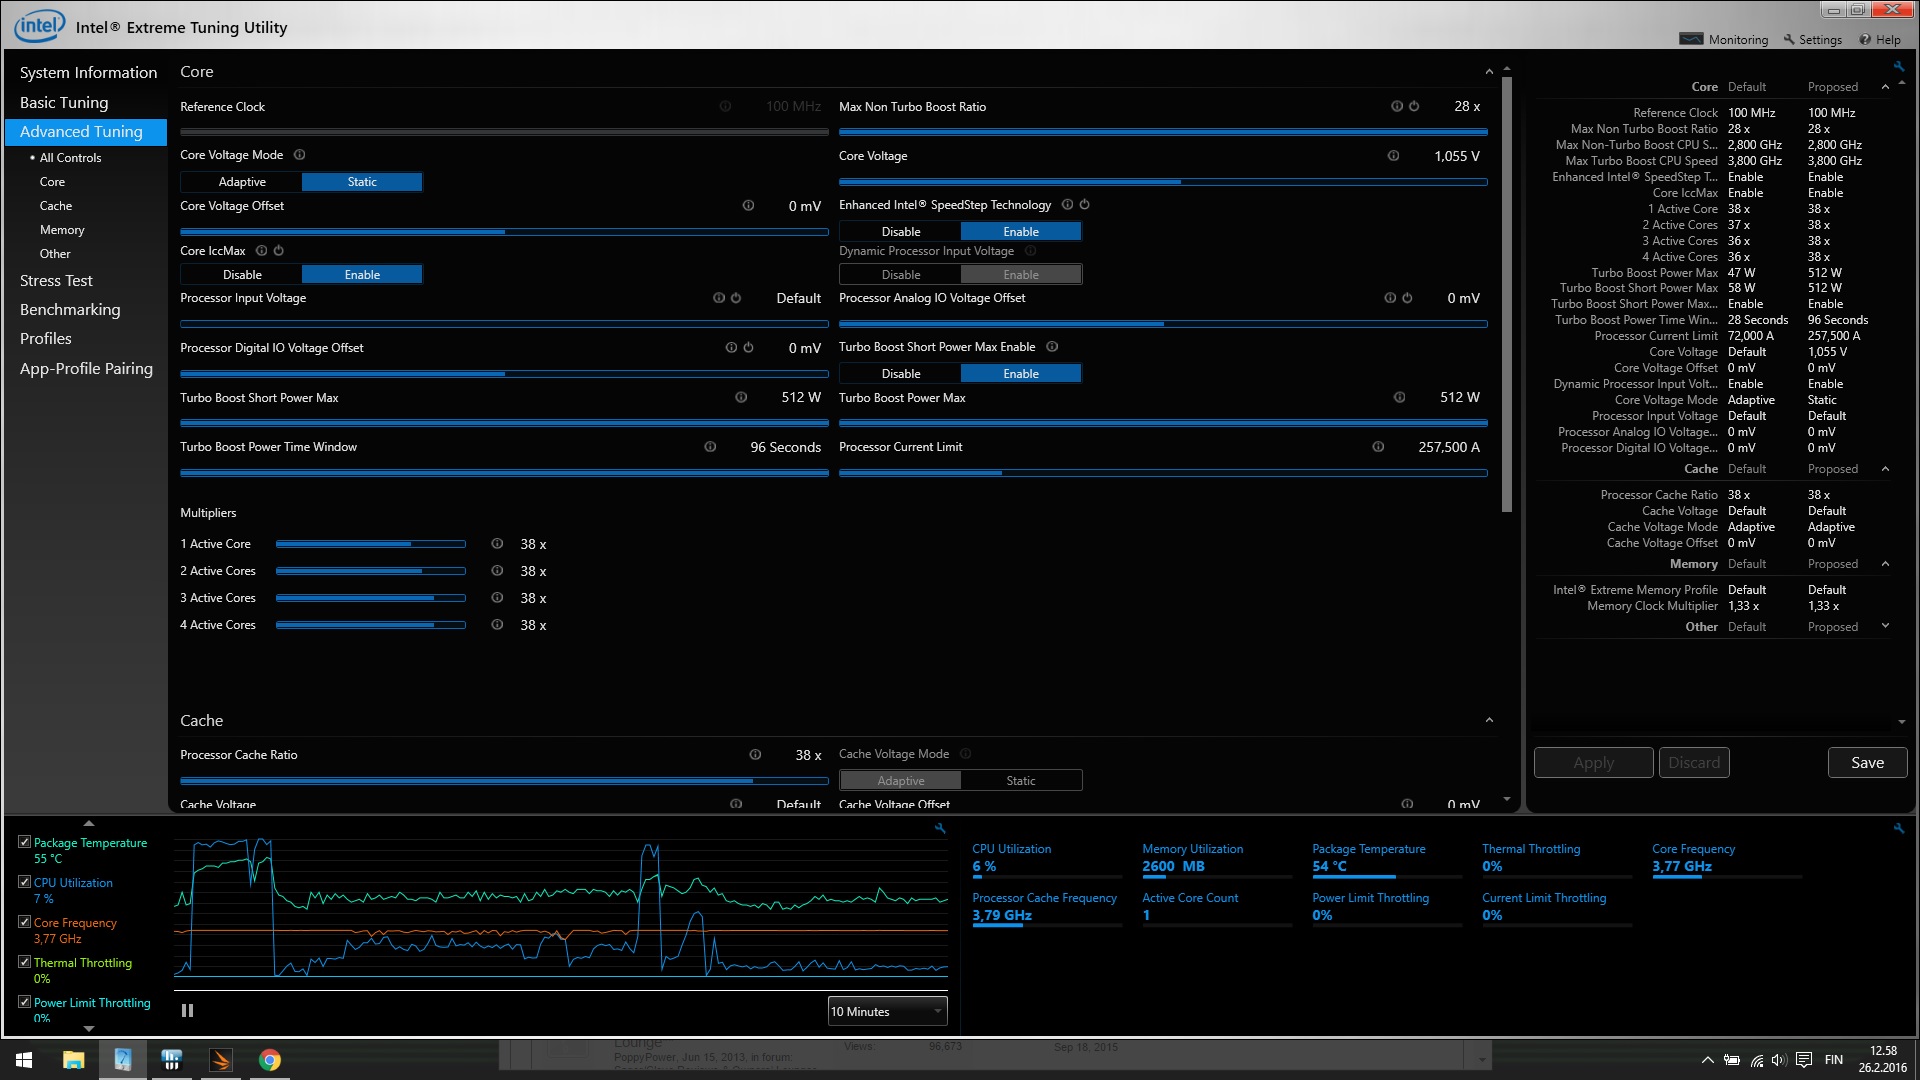Collapse the Core section in main panel

click(x=1489, y=72)
